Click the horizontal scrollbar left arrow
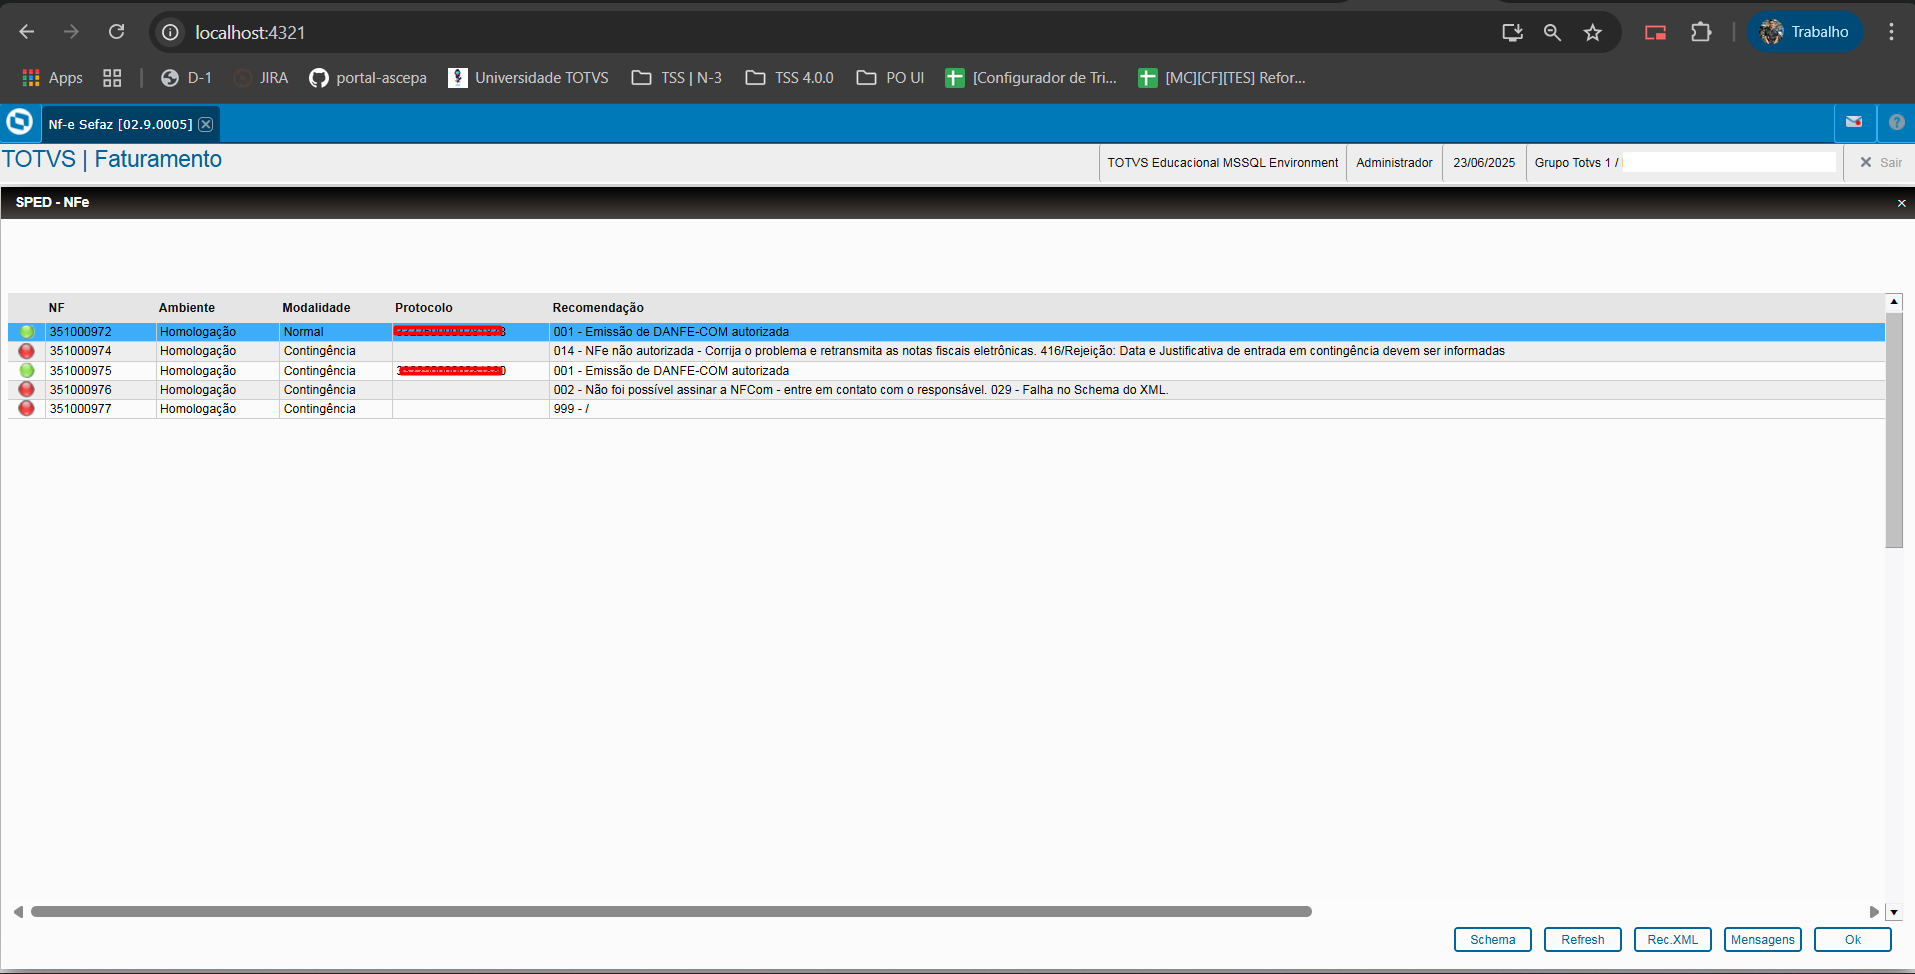 (18, 912)
